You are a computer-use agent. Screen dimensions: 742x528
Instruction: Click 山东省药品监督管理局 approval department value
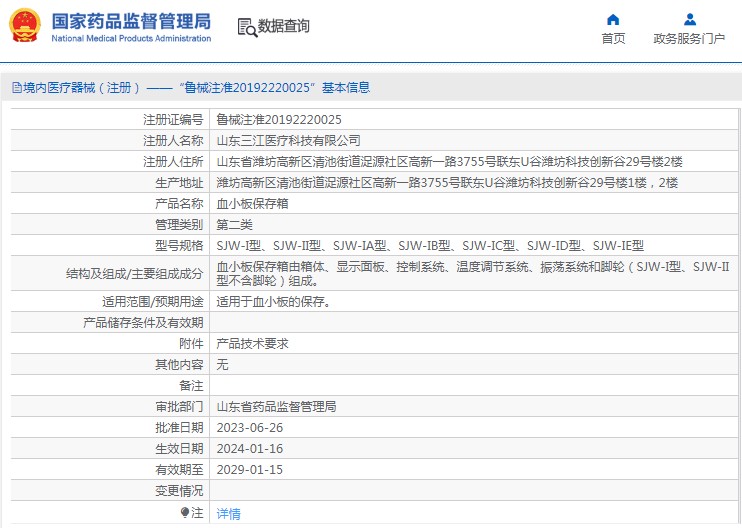click(276, 406)
